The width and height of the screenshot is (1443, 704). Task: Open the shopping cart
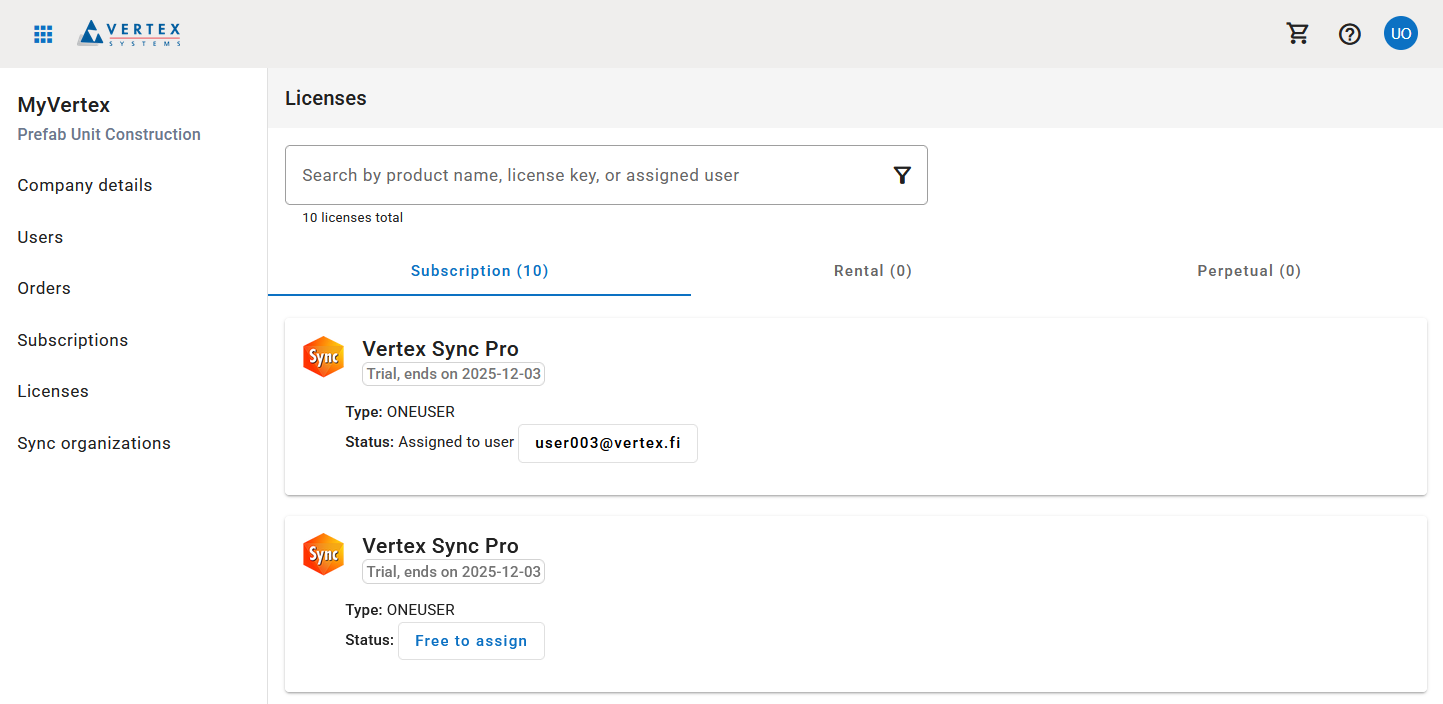click(x=1298, y=34)
